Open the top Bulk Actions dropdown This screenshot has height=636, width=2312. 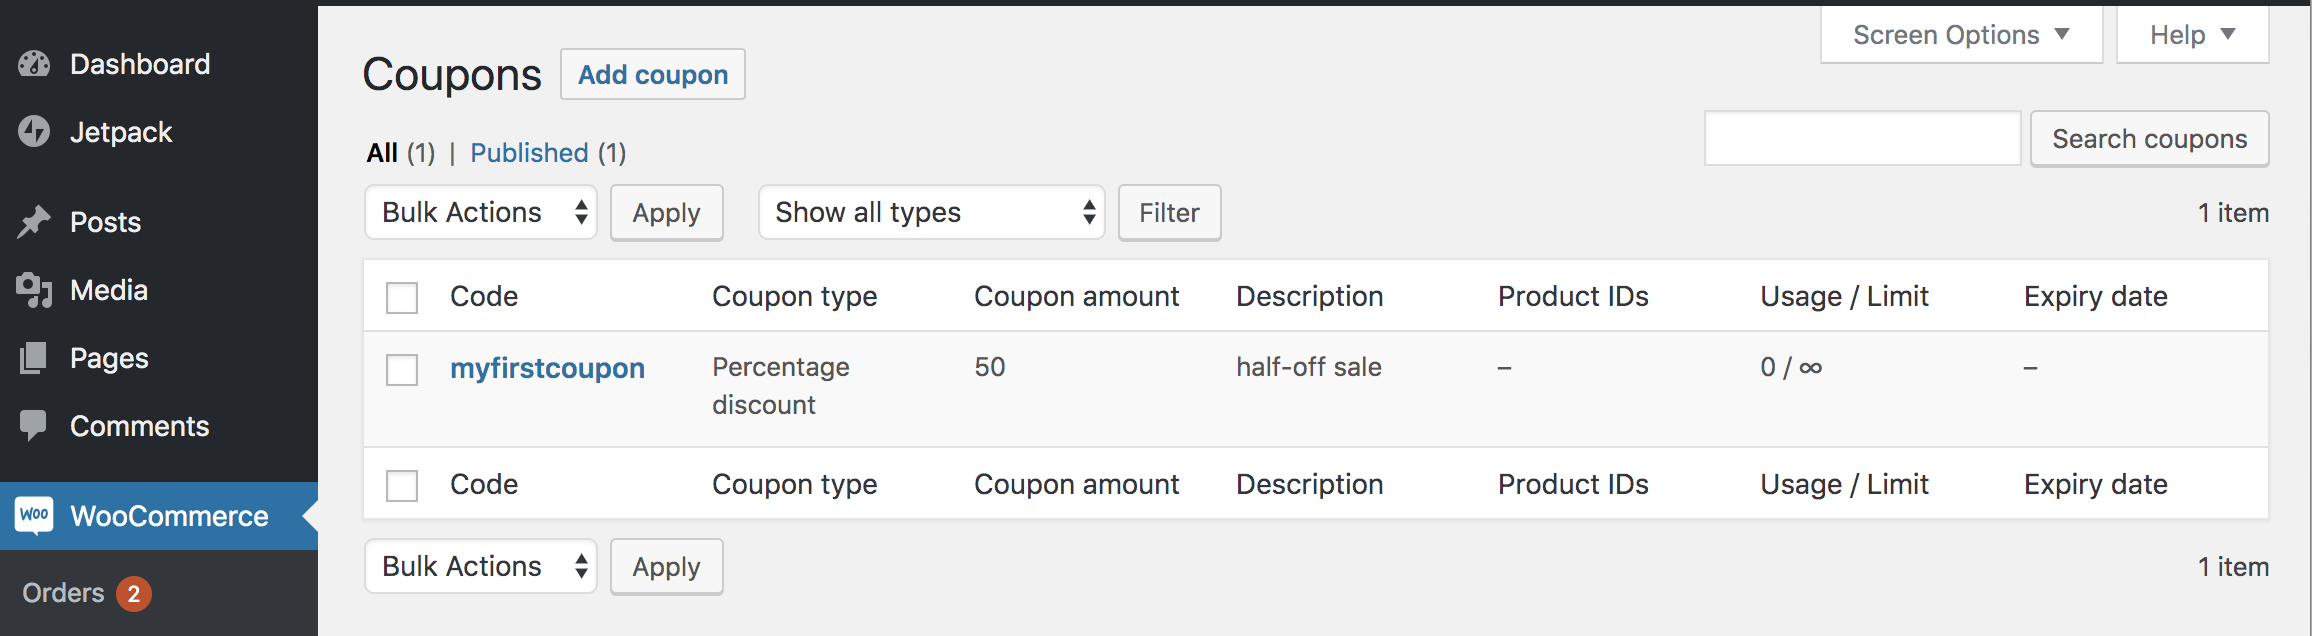click(x=480, y=212)
